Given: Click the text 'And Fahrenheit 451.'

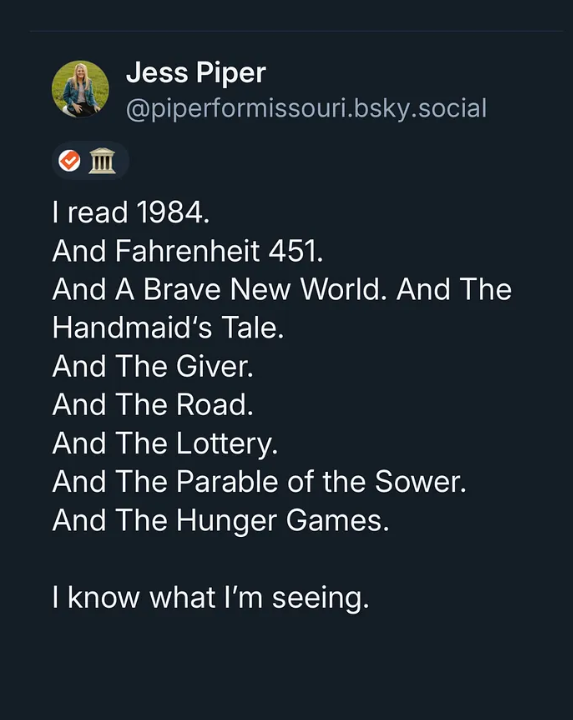Looking at the screenshot, I should tap(187, 251).
